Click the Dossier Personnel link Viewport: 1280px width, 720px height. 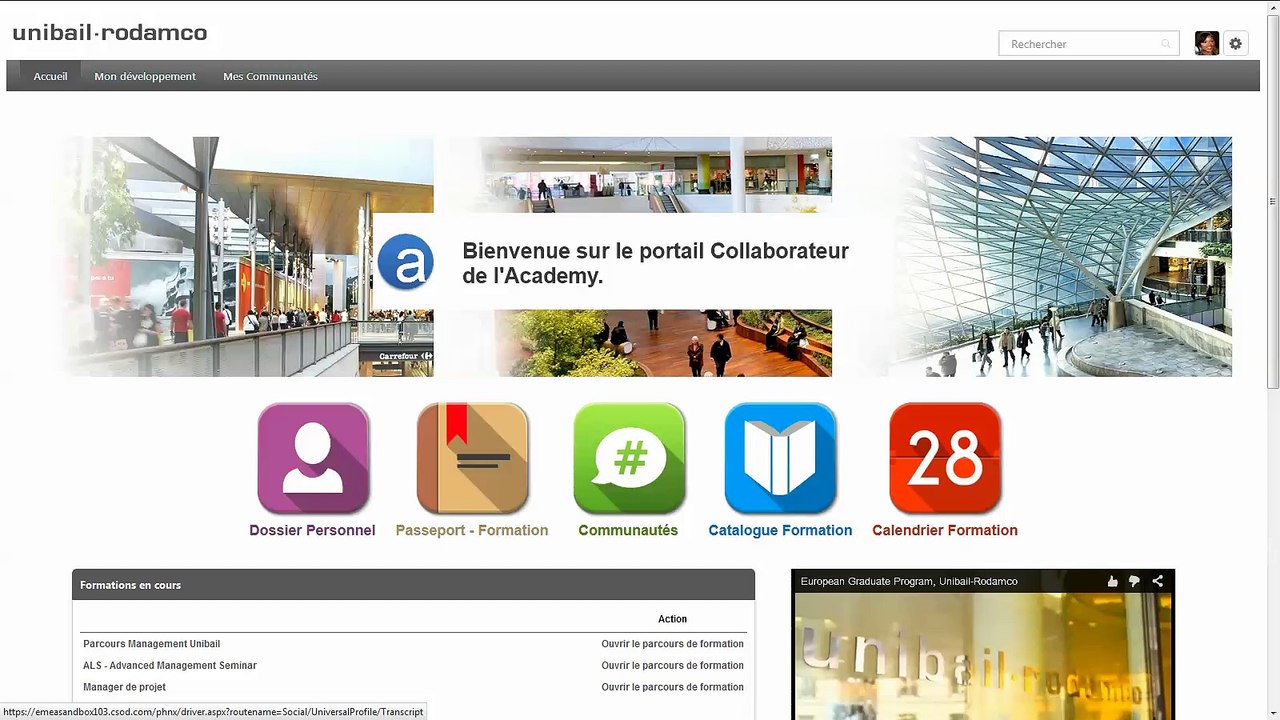click(x=312, y=531)
